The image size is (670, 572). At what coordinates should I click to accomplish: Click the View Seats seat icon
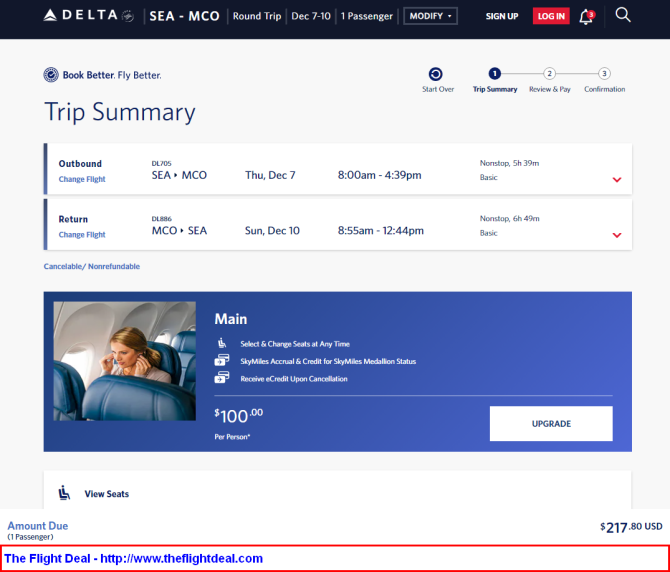point(65,493)
